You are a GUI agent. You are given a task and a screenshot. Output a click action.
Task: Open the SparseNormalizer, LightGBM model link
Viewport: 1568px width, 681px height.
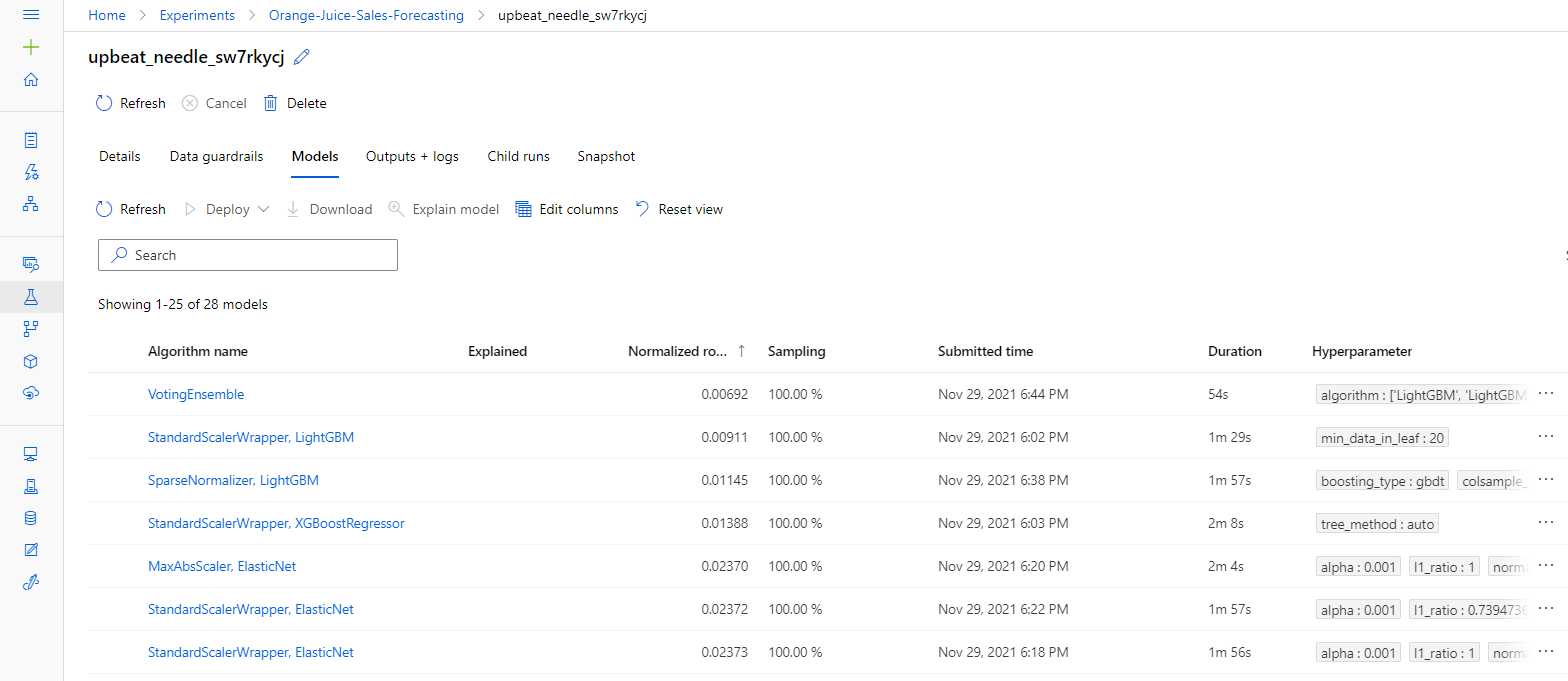point(233,480)
